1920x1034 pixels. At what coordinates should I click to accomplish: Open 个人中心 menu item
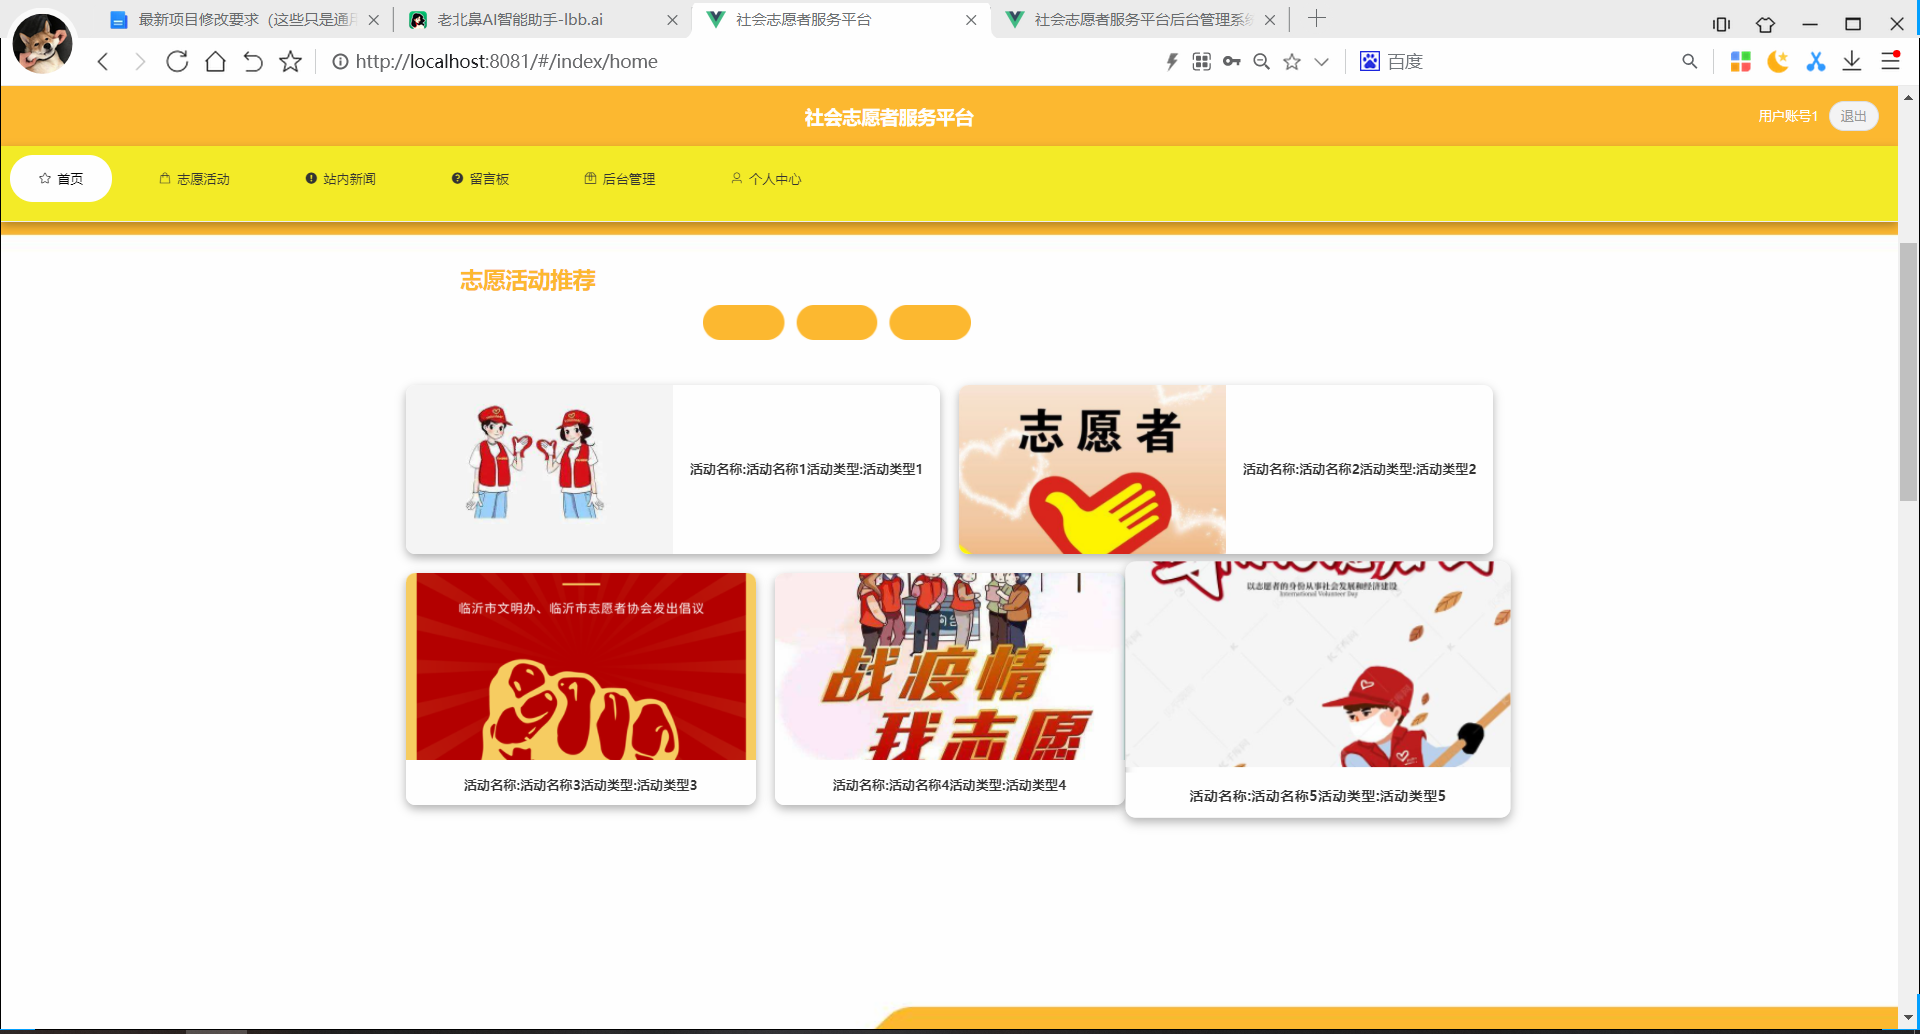click(x=766, y=179)
